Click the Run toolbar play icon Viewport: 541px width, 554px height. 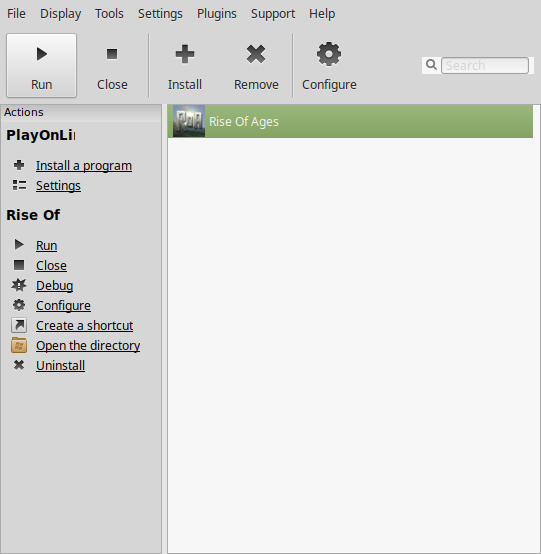(42, 54)
